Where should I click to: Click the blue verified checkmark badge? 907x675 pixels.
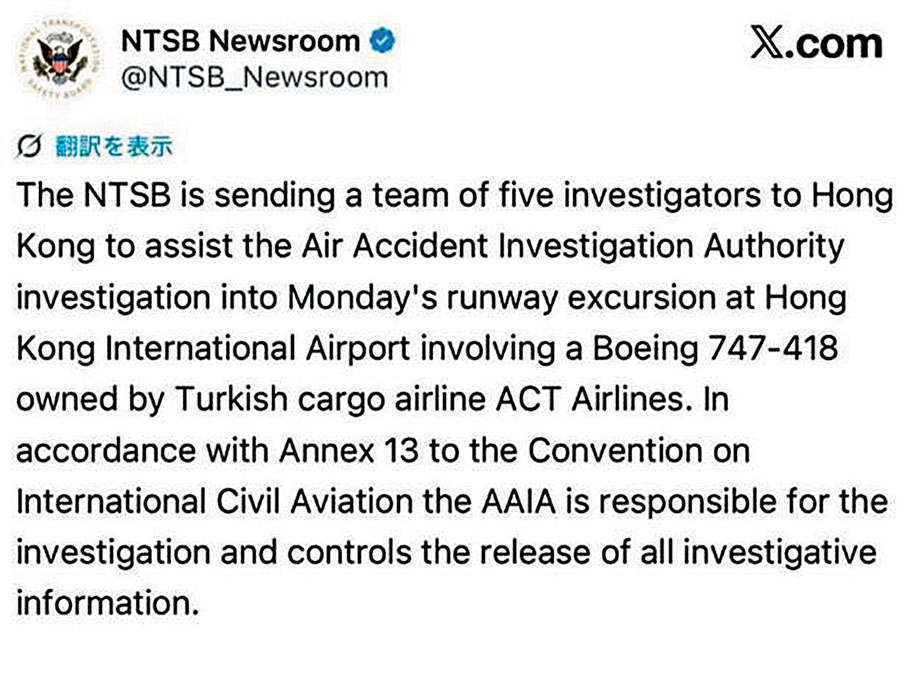(382, 42)
